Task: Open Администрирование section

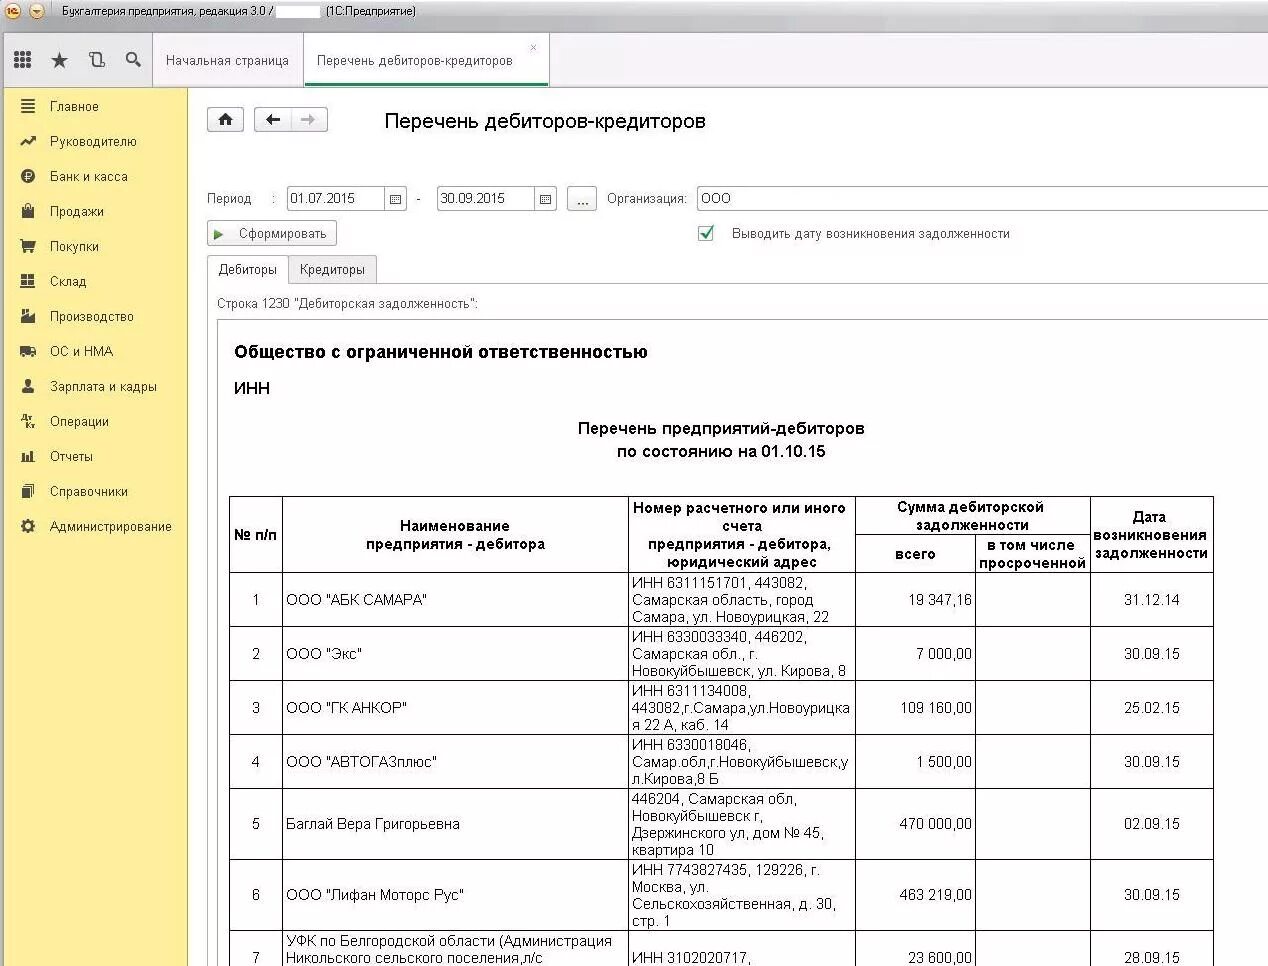Action: [x=111, y=526]
